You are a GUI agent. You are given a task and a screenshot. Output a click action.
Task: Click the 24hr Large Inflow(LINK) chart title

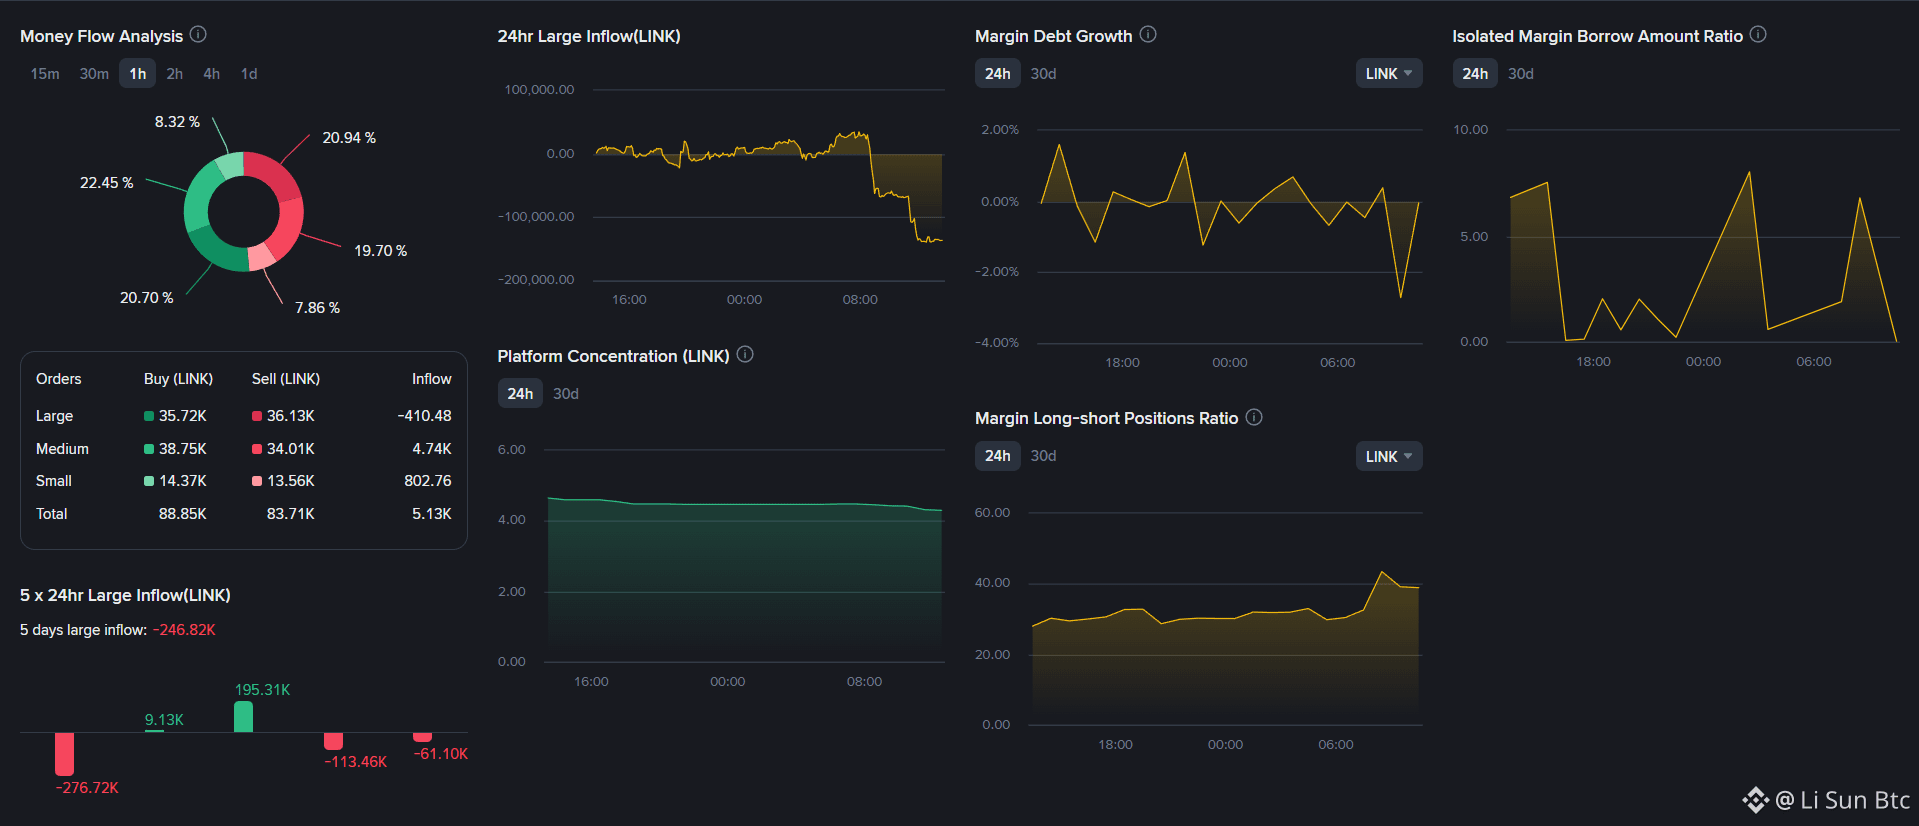589,36
